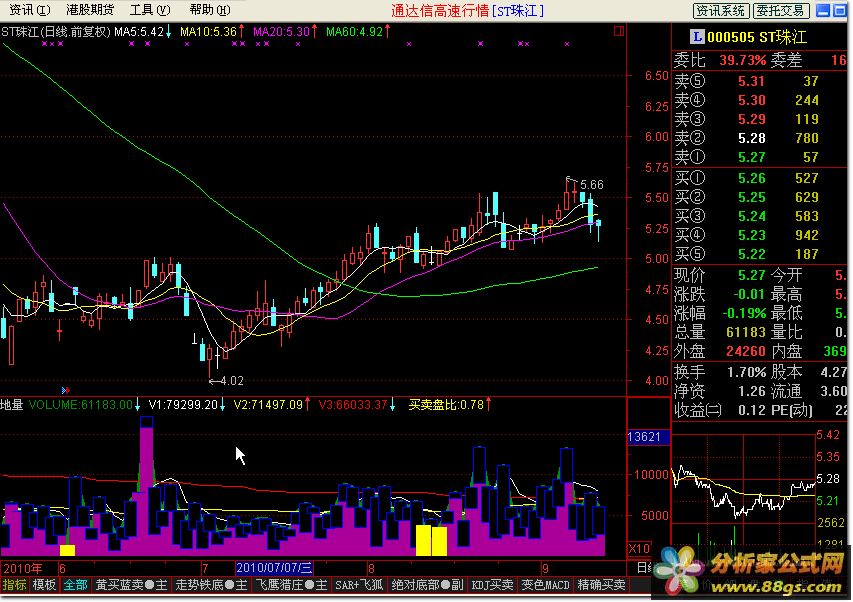Select the 指标 tab
The image size is (853, 602).
click(15, 585)
